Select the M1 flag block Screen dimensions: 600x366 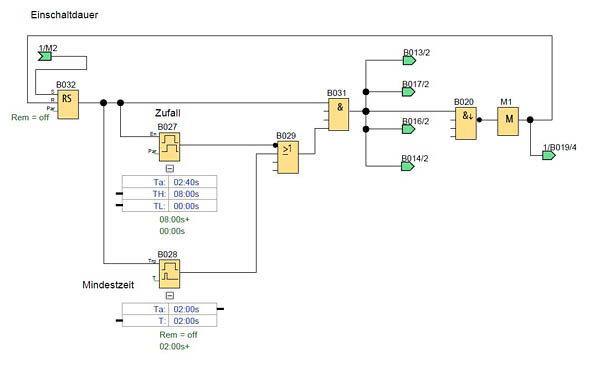508,121
